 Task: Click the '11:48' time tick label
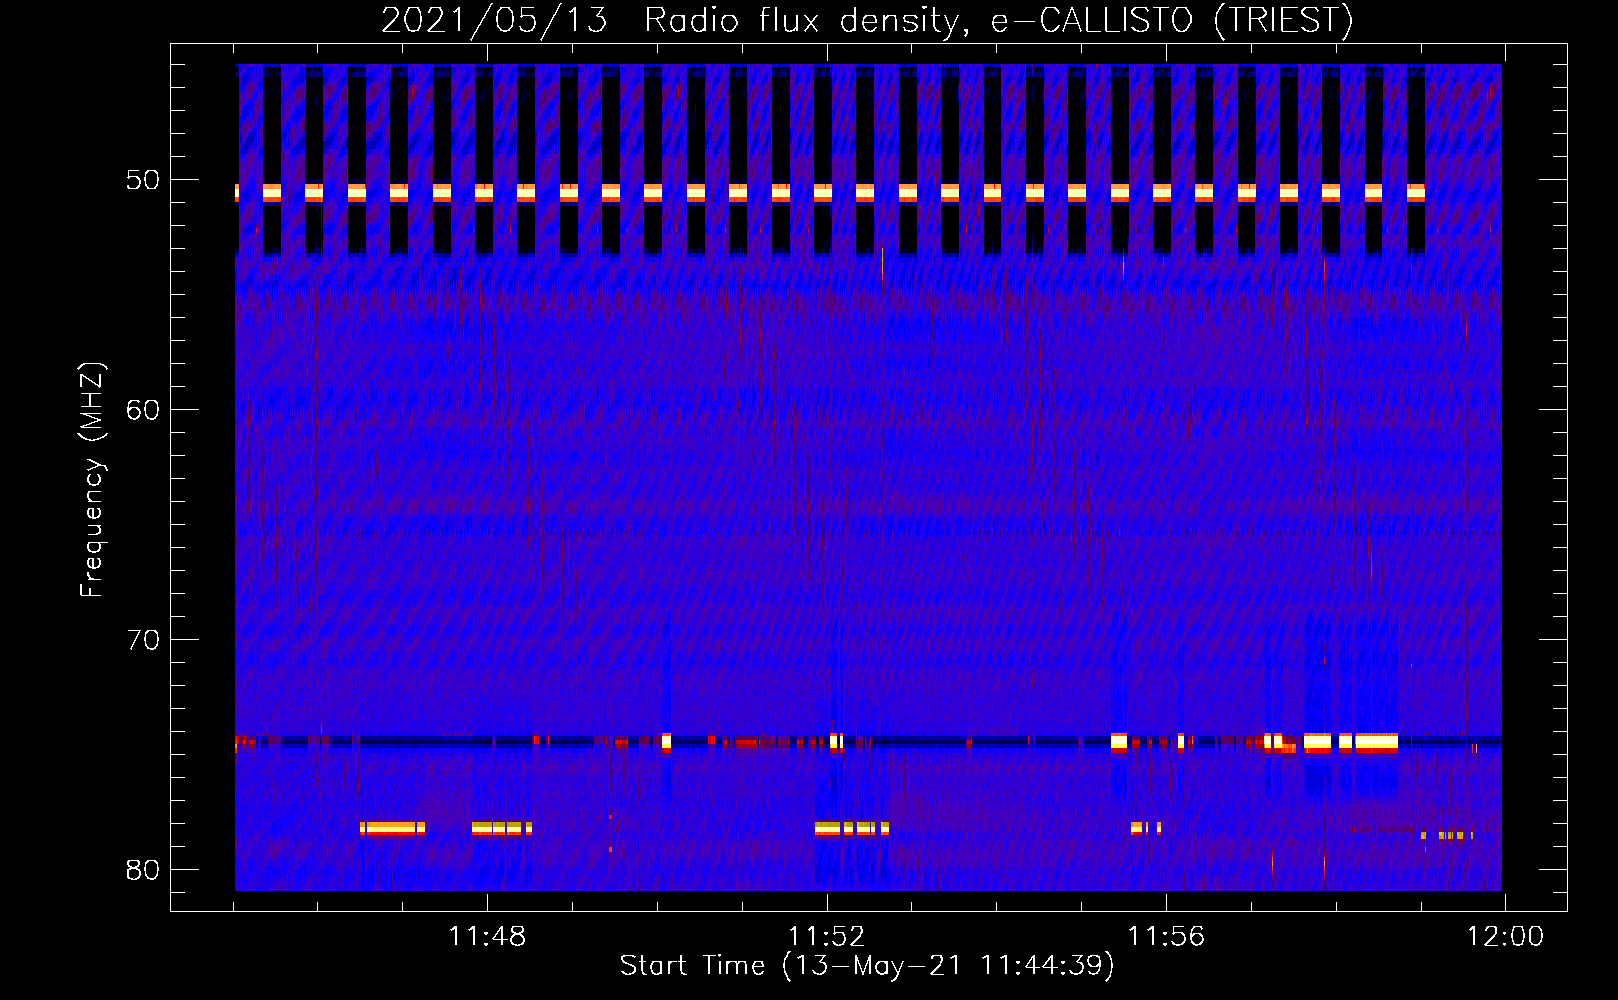pos(487,937)
